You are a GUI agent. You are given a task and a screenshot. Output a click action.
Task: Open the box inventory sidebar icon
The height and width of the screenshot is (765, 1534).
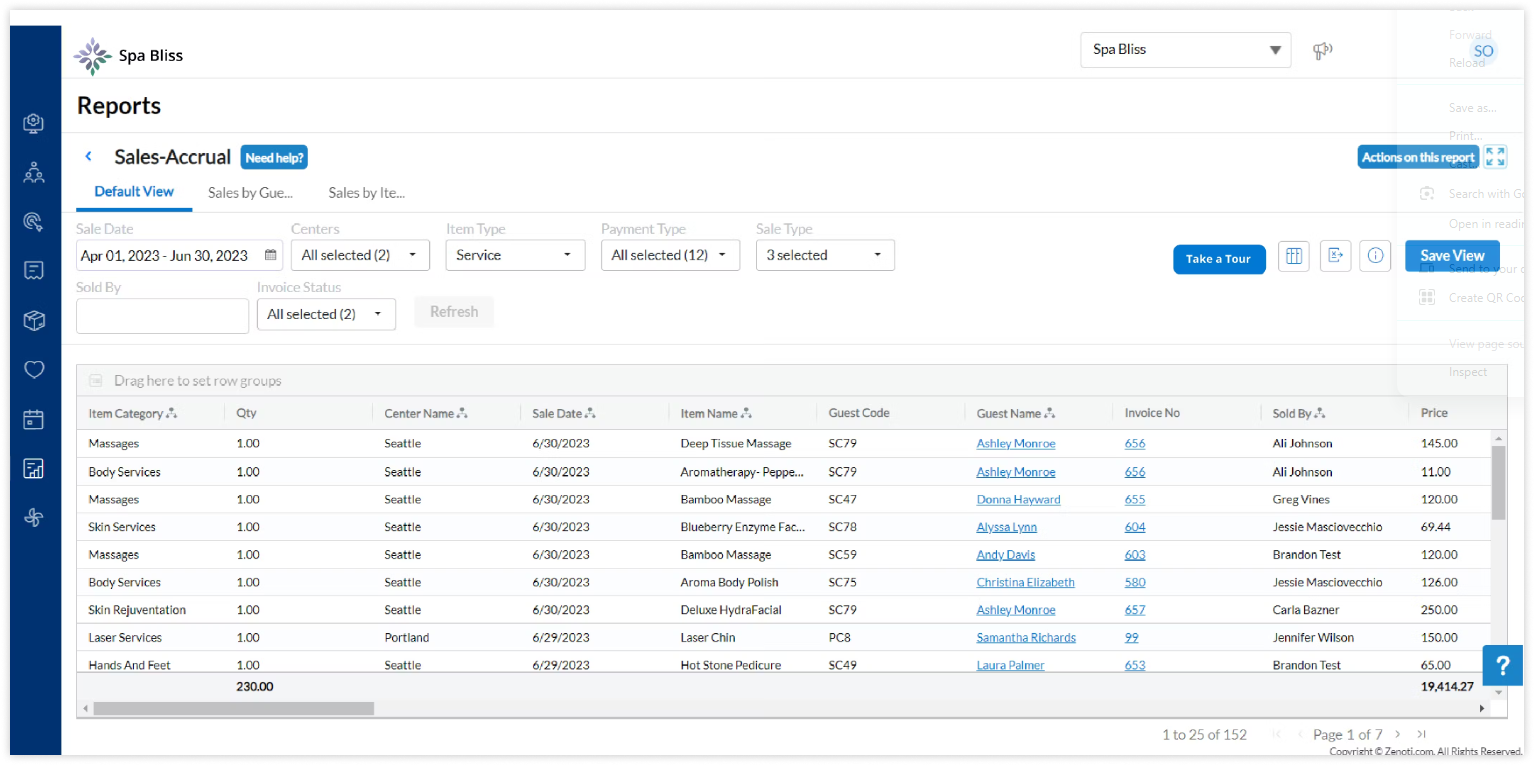pyautogui.click(x=34, y=320)
